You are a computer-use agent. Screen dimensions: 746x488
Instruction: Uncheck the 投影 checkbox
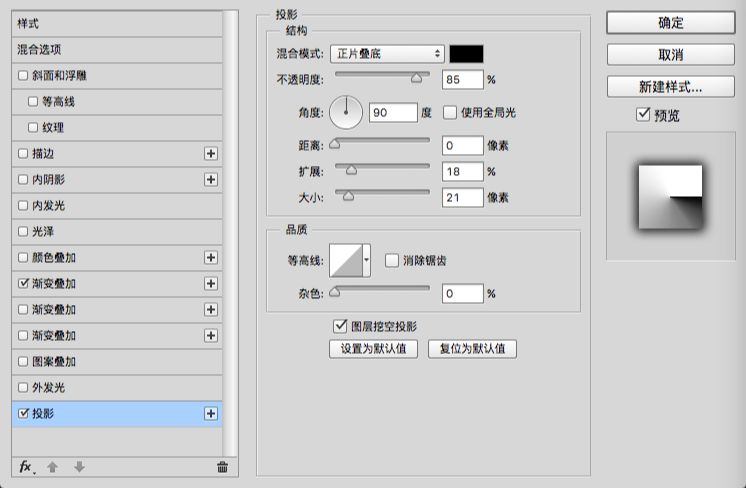23,413
